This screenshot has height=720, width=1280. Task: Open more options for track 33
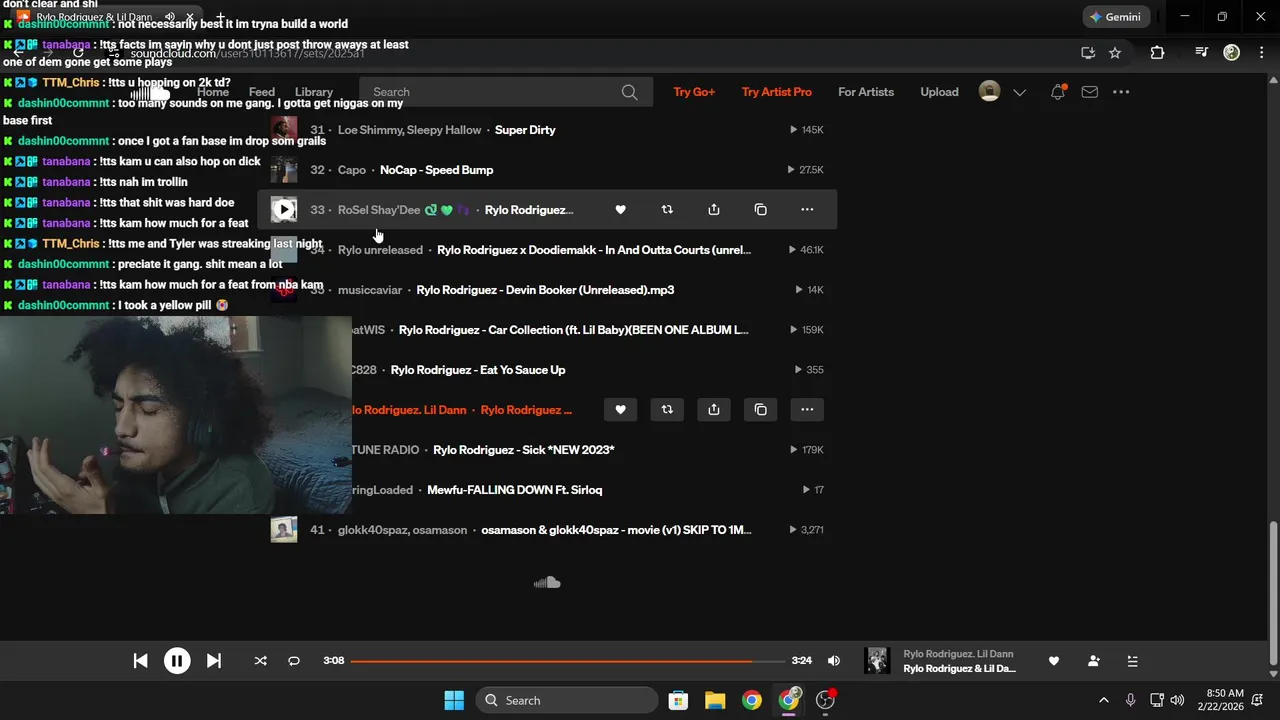pos(807,210)
